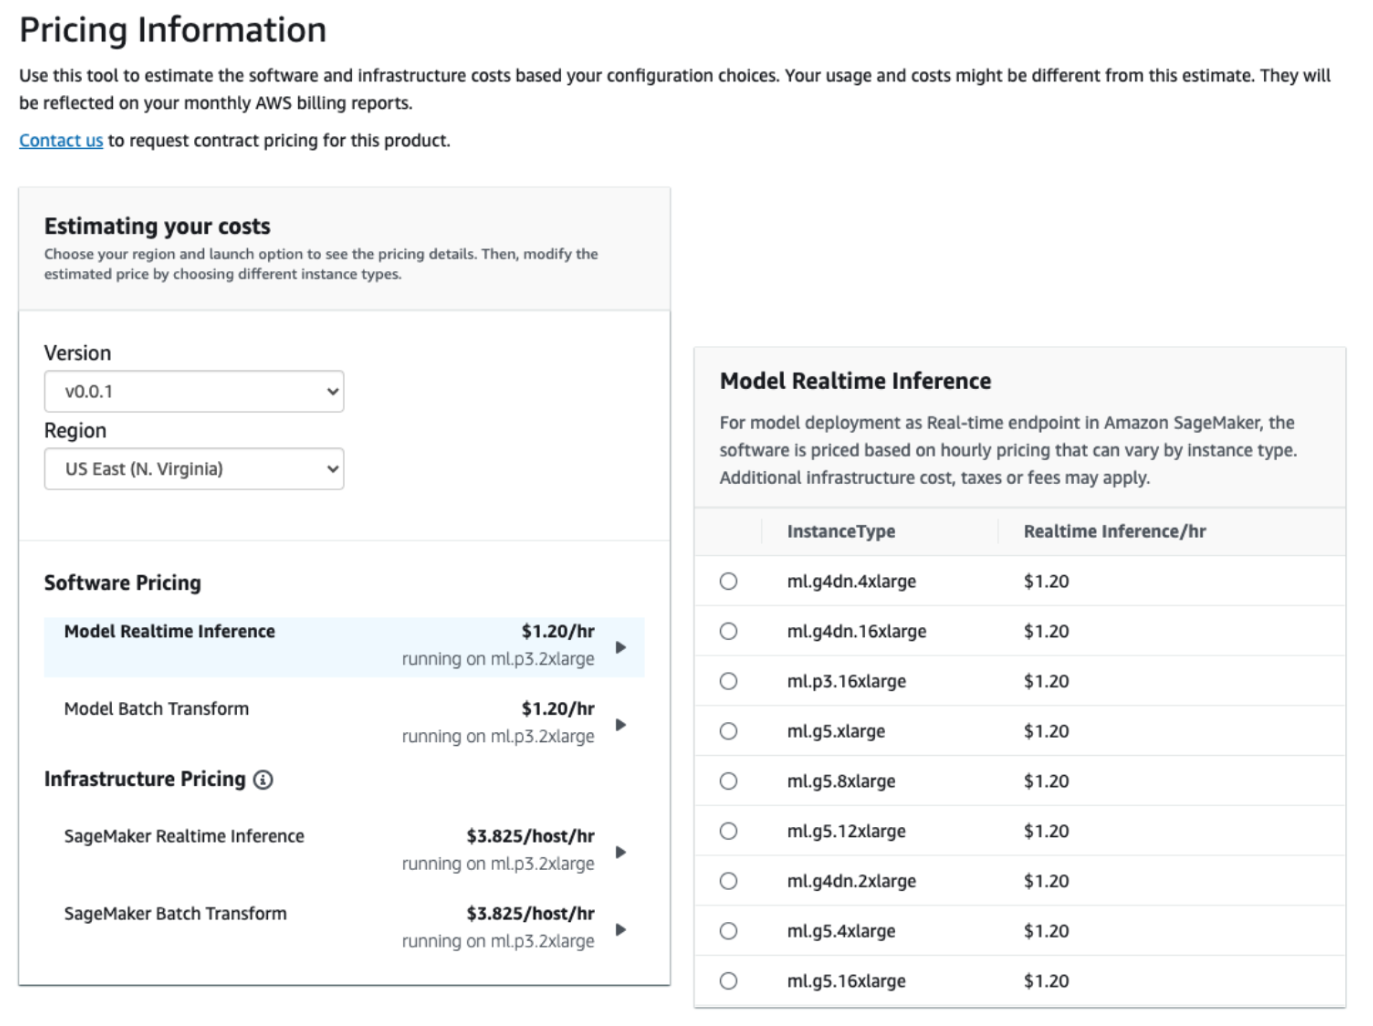Click the $3.825/host/hr SageMaker Realtime Inference price
This screenshot has height=1026, width=1373.
point(531,836)
